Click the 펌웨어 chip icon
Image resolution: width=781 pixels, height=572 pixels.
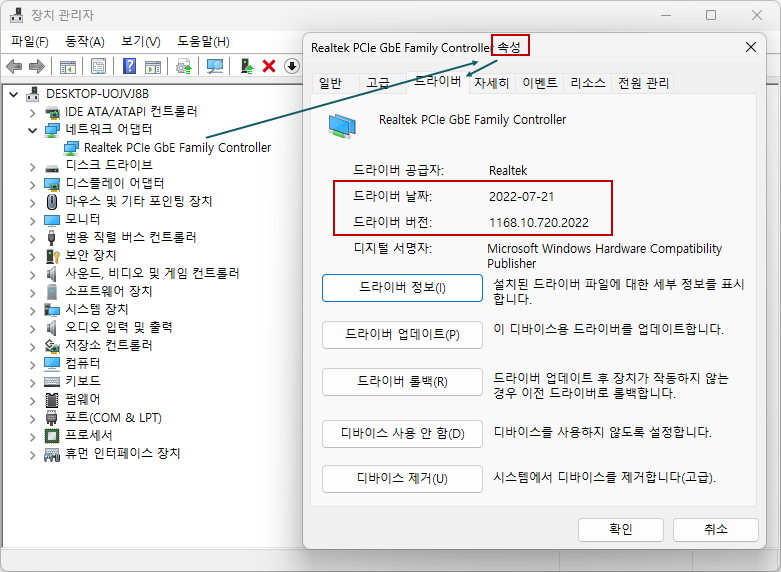coord(52,400)
